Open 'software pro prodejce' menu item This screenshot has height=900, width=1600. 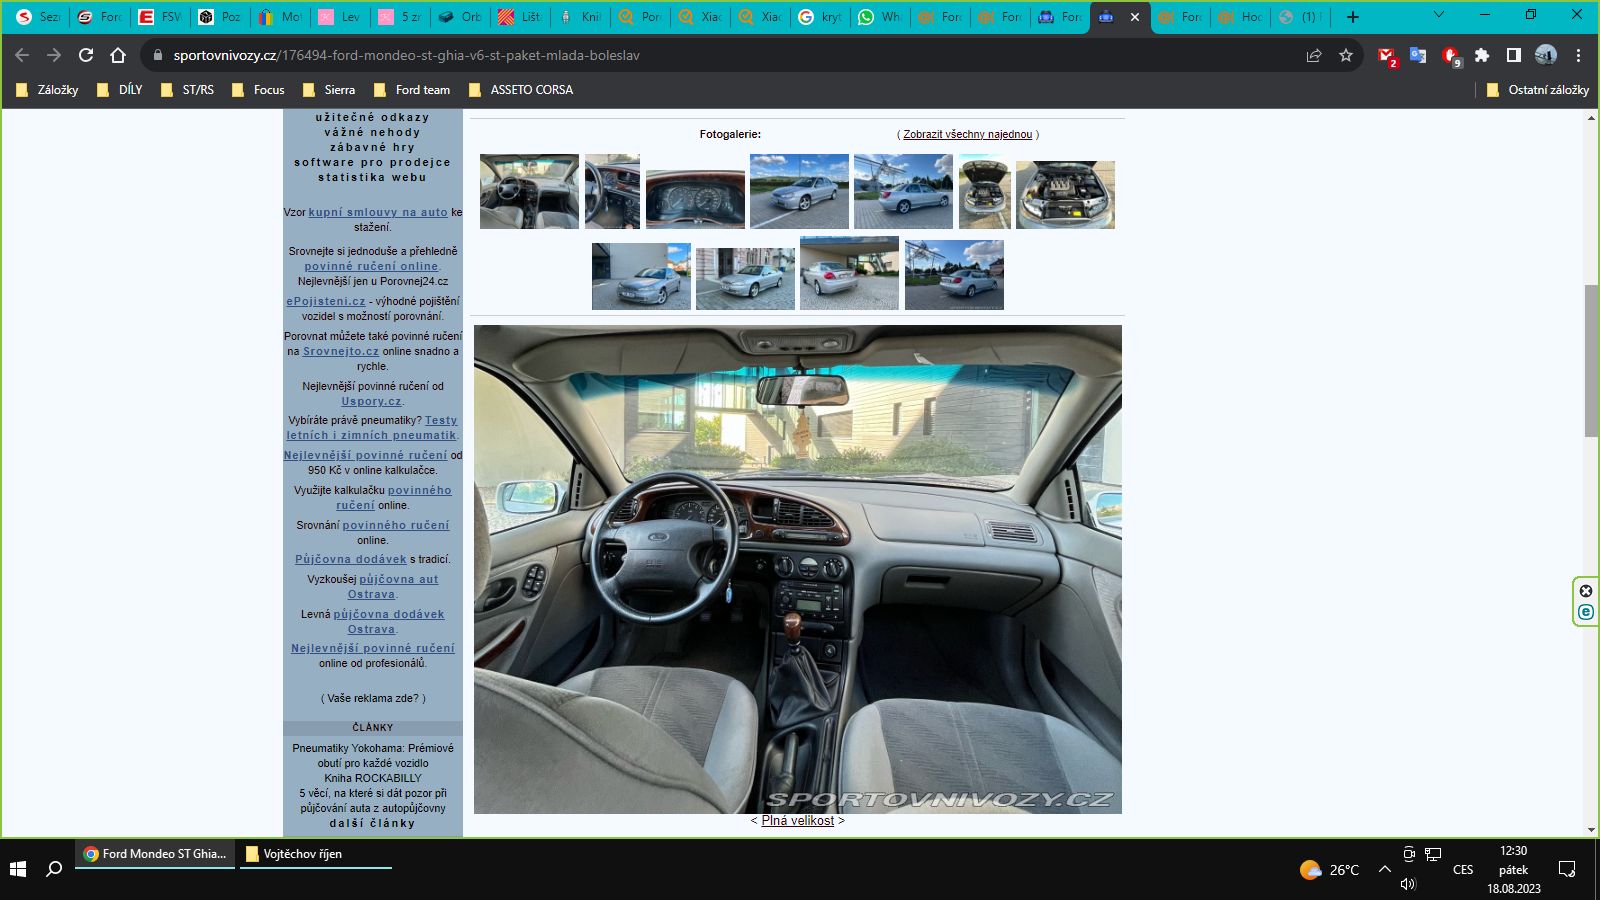373,162
